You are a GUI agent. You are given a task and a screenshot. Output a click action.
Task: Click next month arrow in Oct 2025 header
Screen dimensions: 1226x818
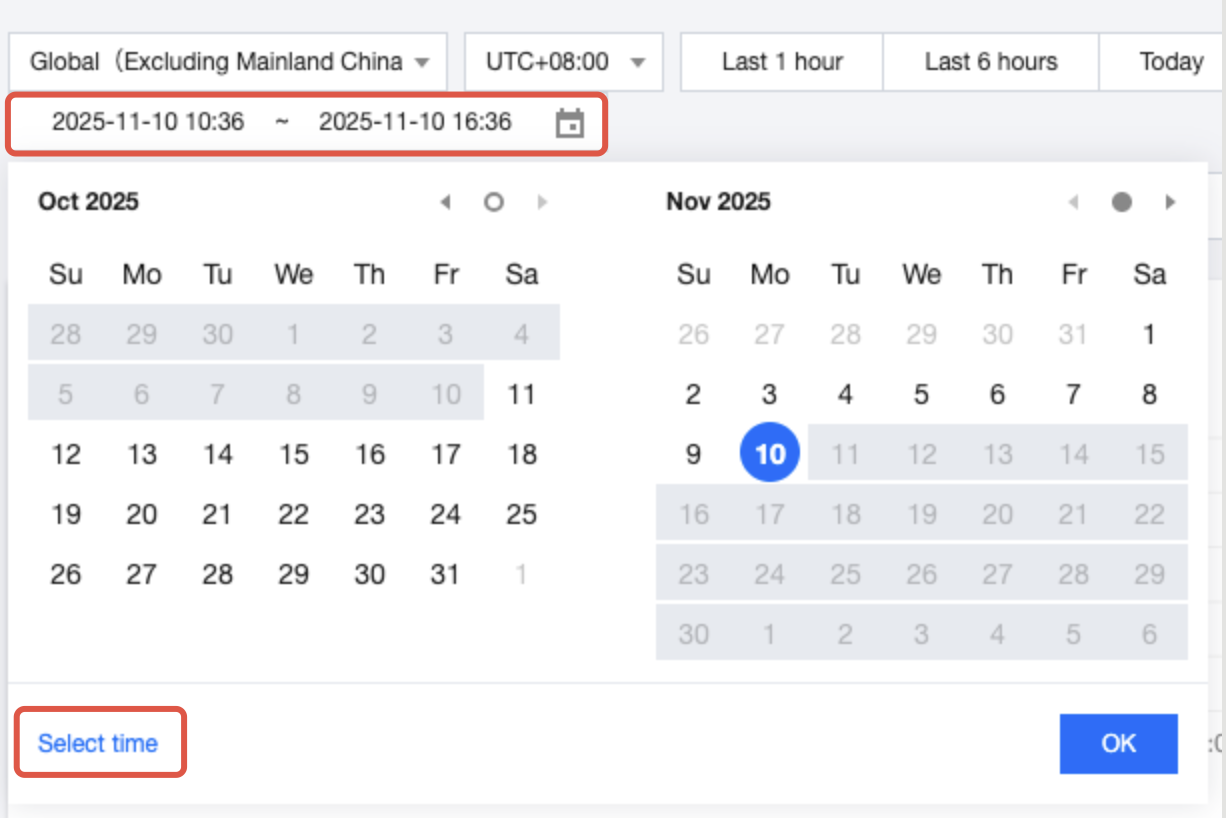541,202
